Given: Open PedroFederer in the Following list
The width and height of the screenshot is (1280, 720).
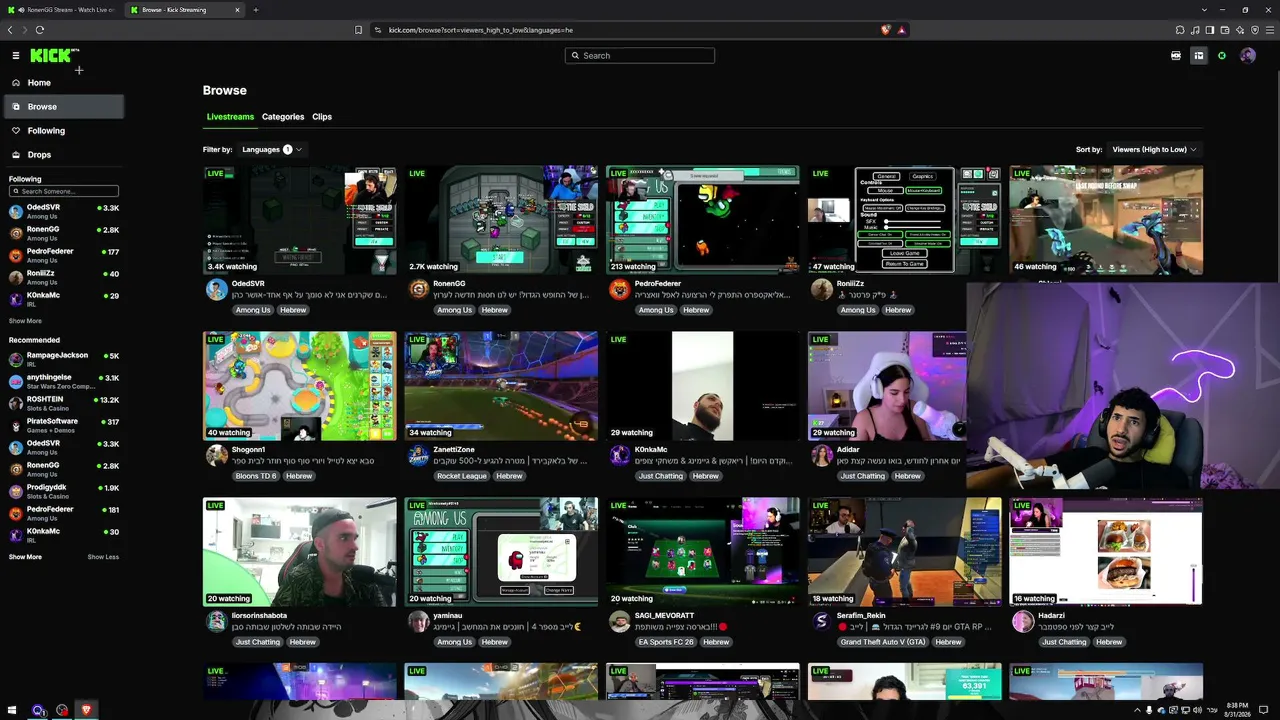Looking at the screenshot, I should coord(64,255).
